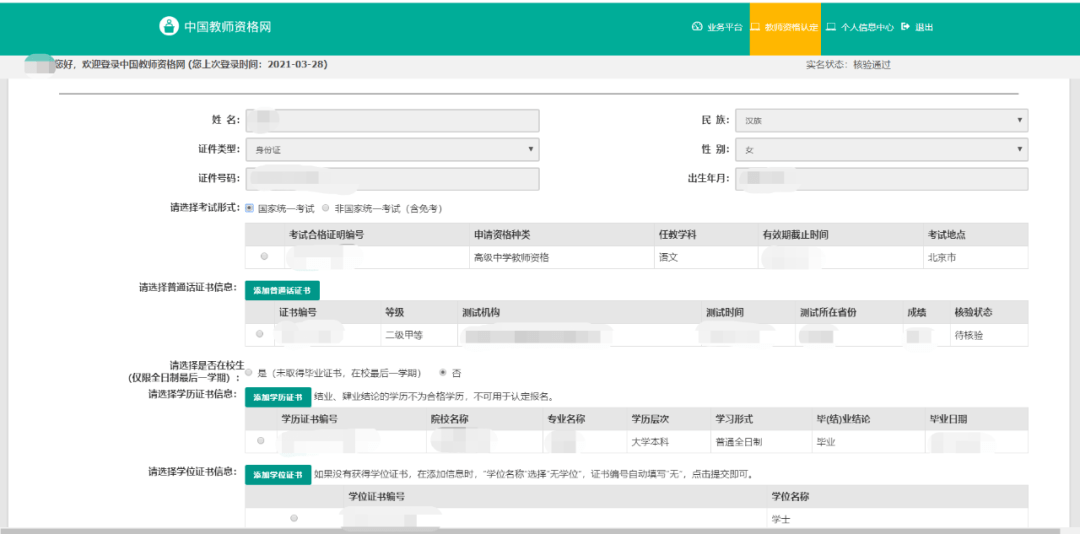The image size is (1080, 534).
Task: Click the 退出 logout icon
Action: [905, 27]
